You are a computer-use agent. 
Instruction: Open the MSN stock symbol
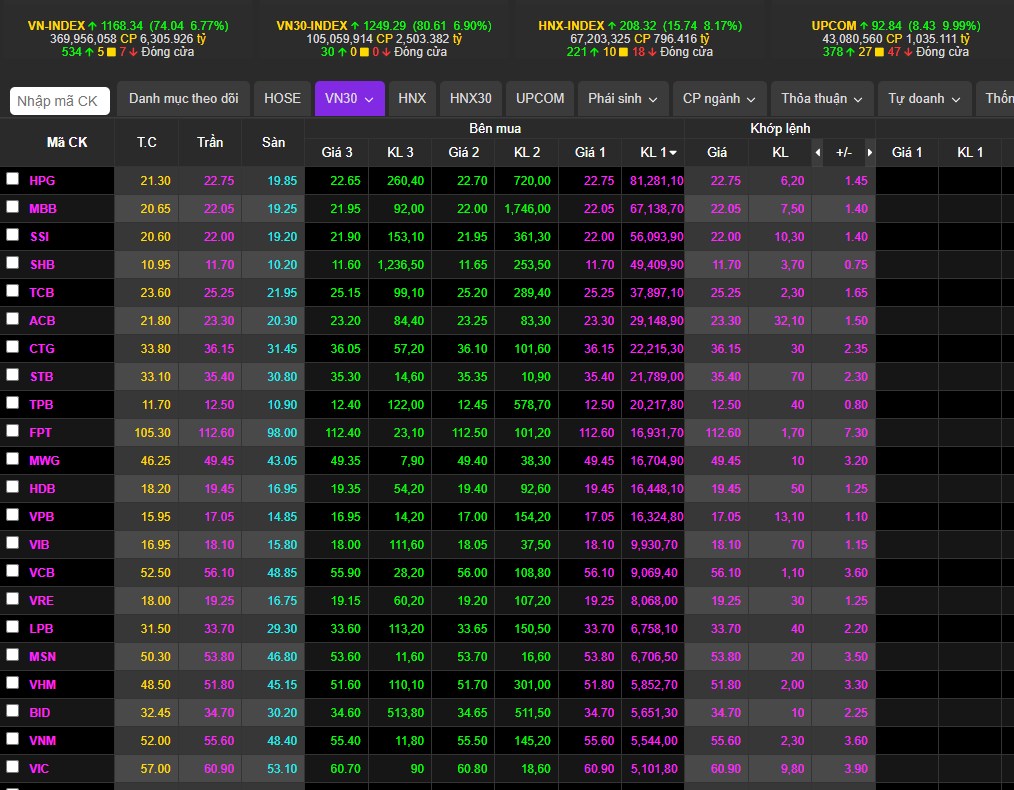[42, 656]
